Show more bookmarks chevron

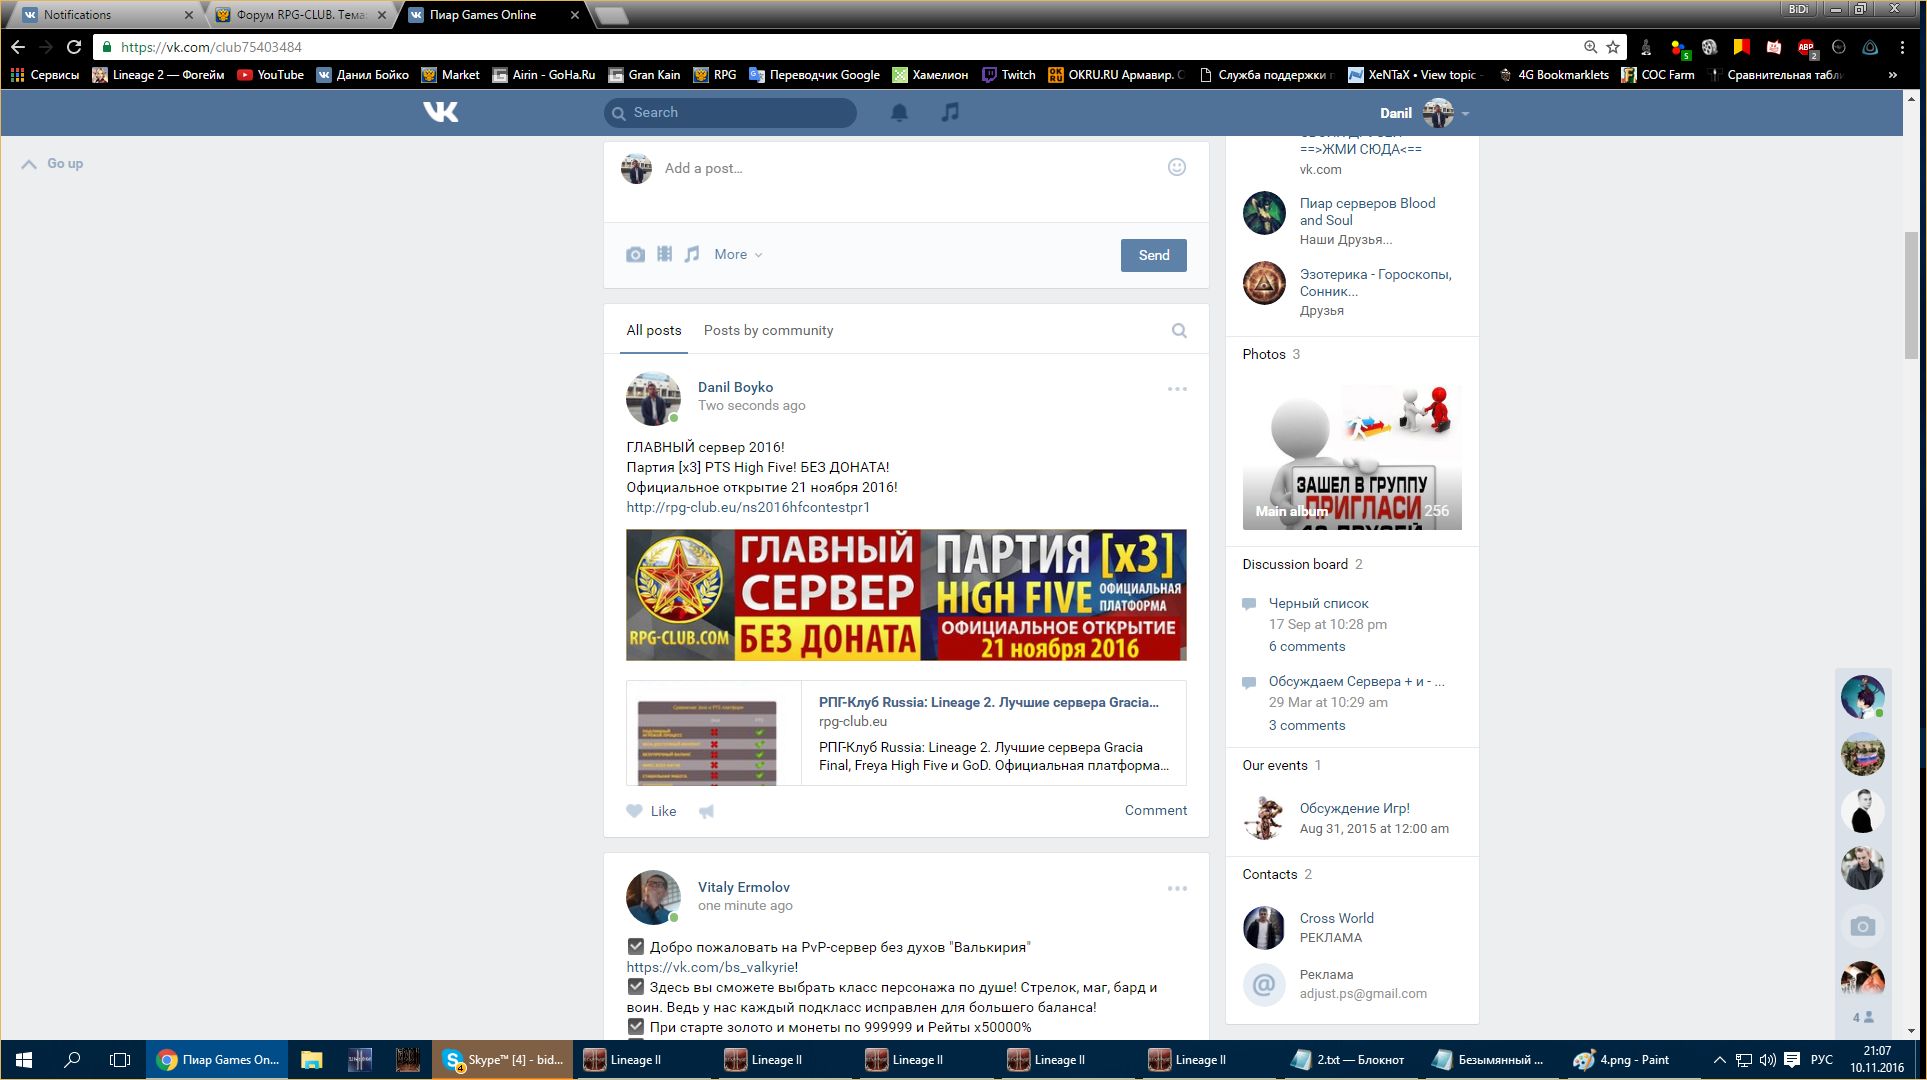click(x=1892, y=75)
